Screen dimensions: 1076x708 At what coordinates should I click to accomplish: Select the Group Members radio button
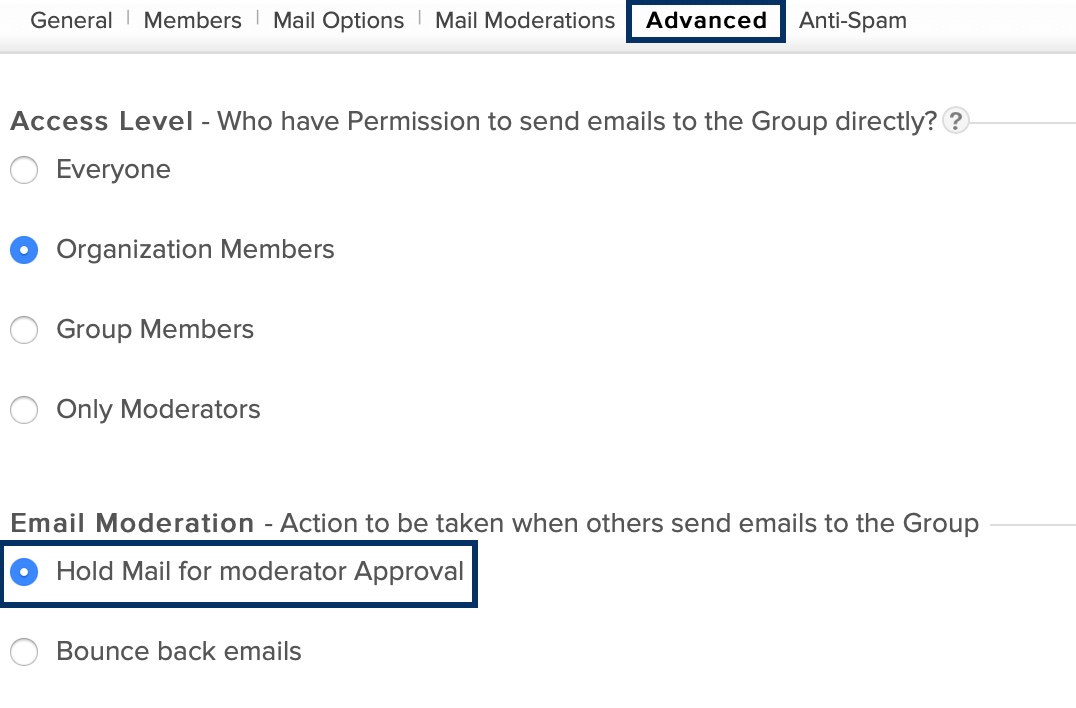point(24,330)
